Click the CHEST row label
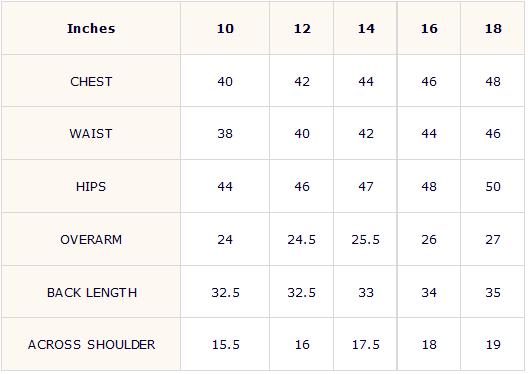This screenshot has width=528, height=374. coord(91,81)
